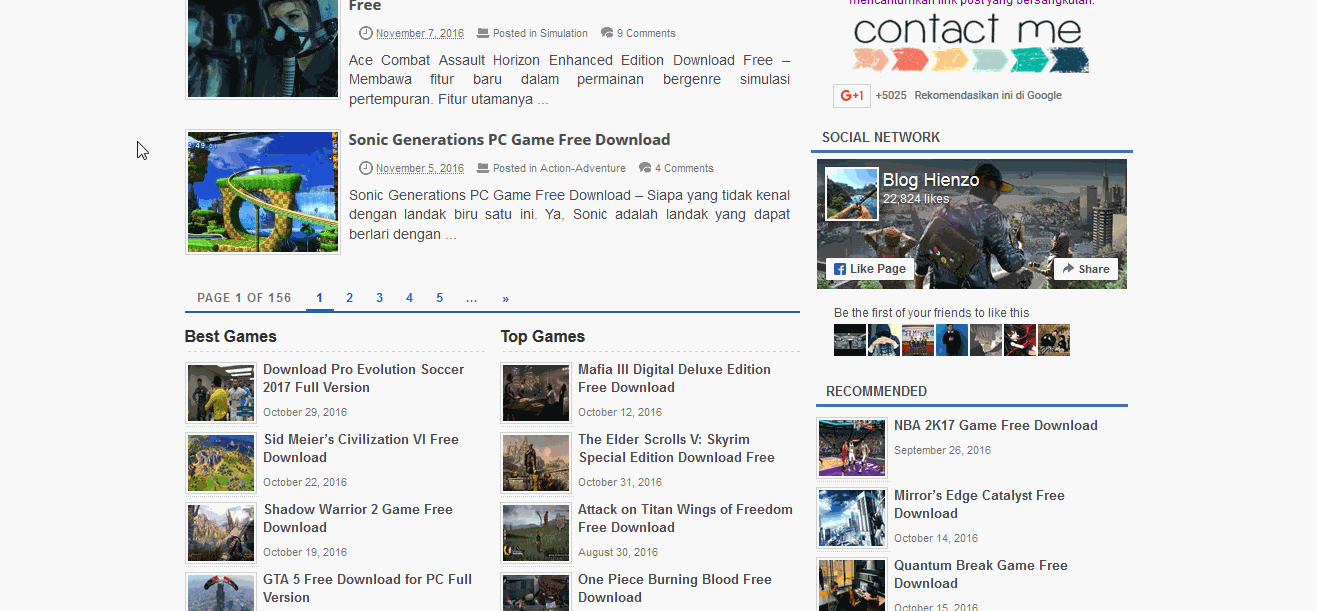Go to pagination page 5

439,298
